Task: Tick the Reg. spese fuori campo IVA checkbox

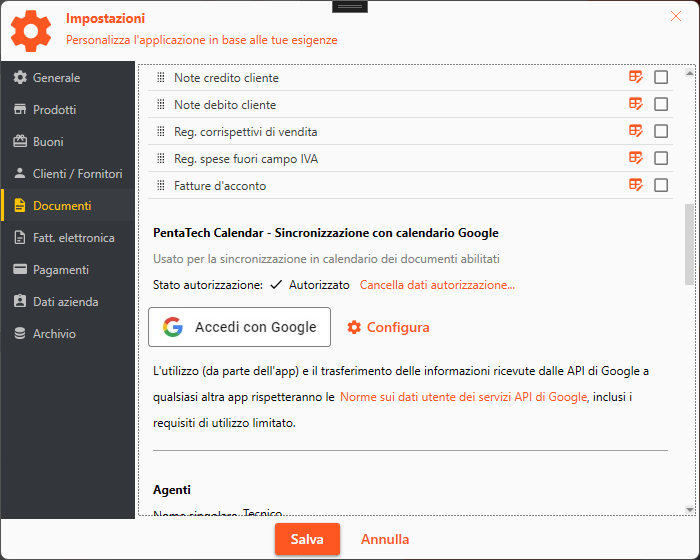Action: (x=661, y=158)
